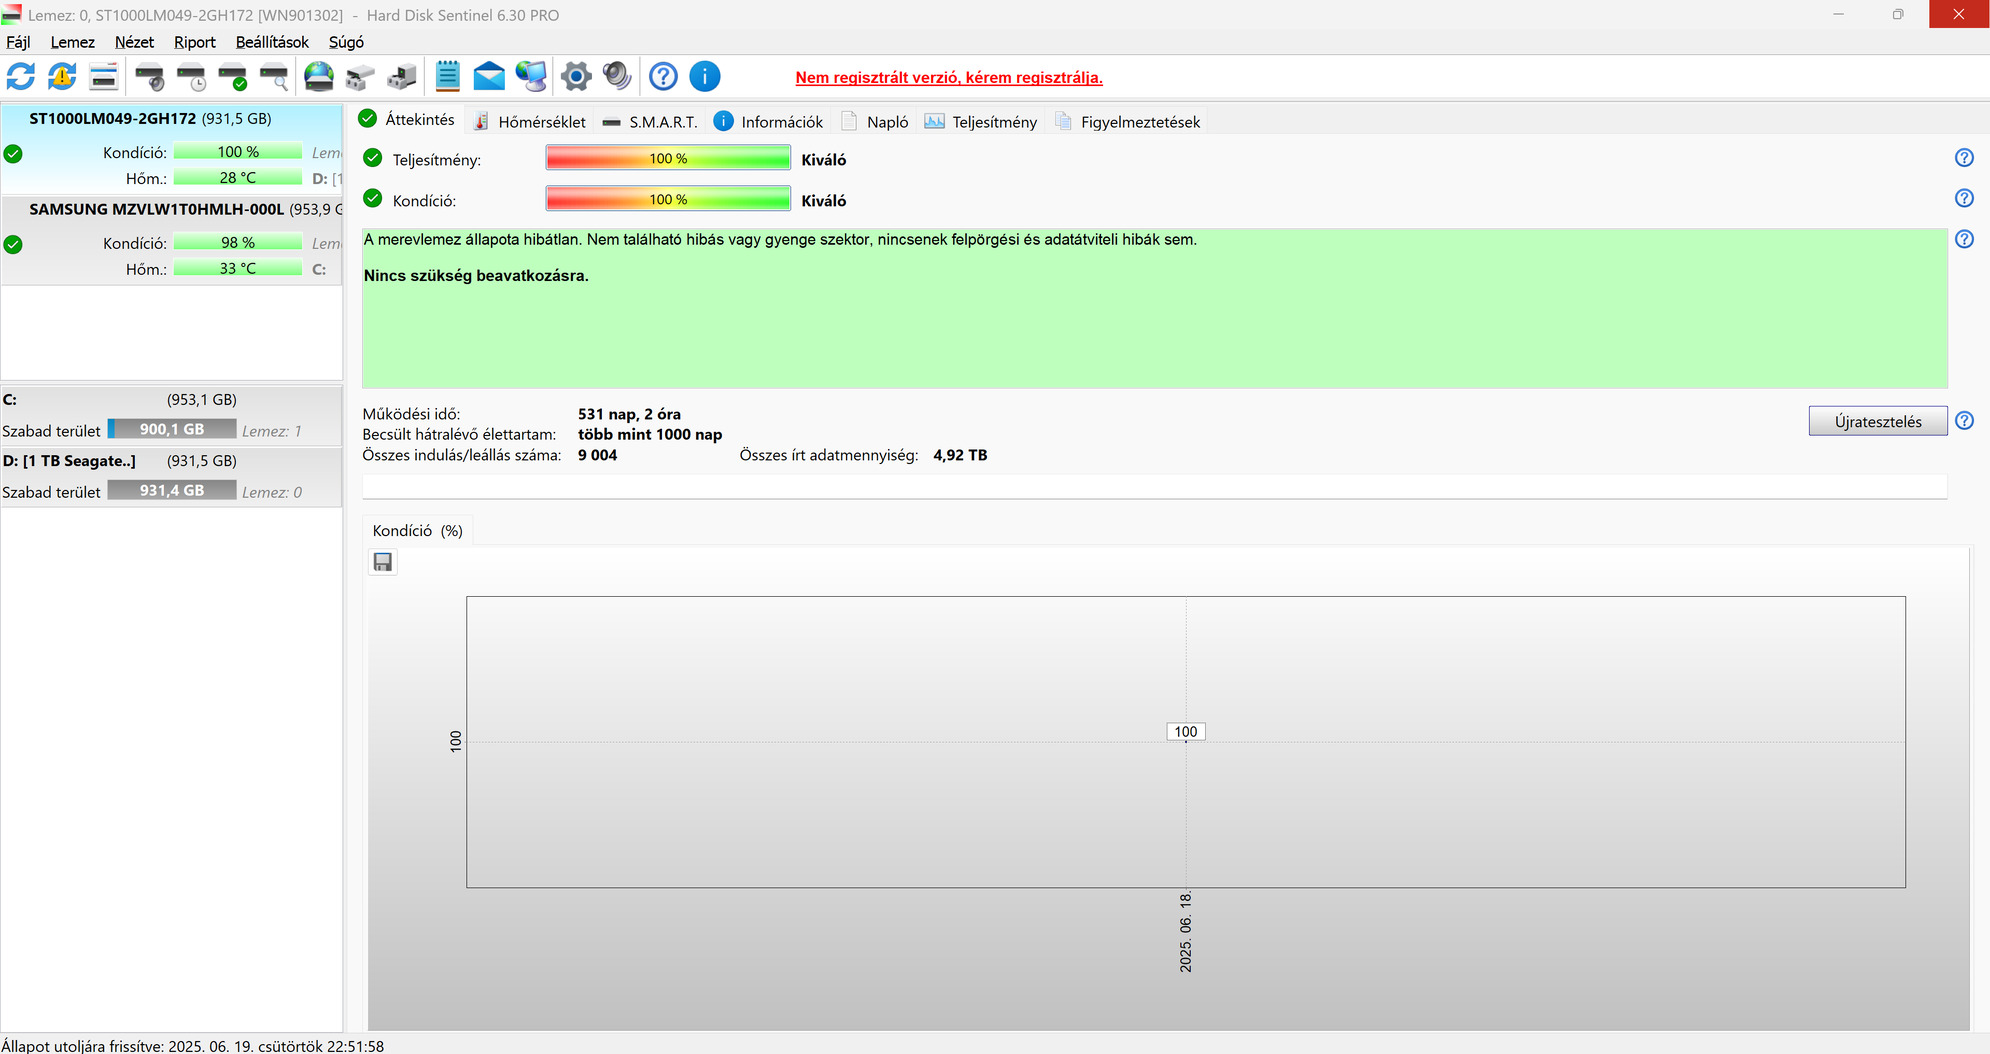Click the green check icon on Áttekintés tab
This screenshot has width=1990, height=1054.
click(x=368, y=119)
